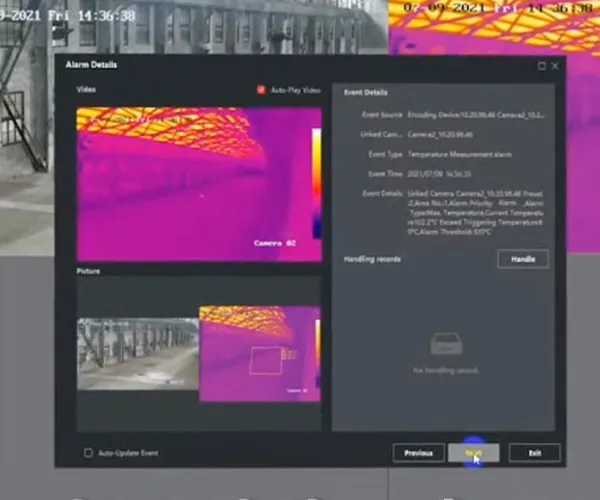Open the optical warehouse snapshot picture
Viewport: 600px width, 500px height.
click(137, 353)
